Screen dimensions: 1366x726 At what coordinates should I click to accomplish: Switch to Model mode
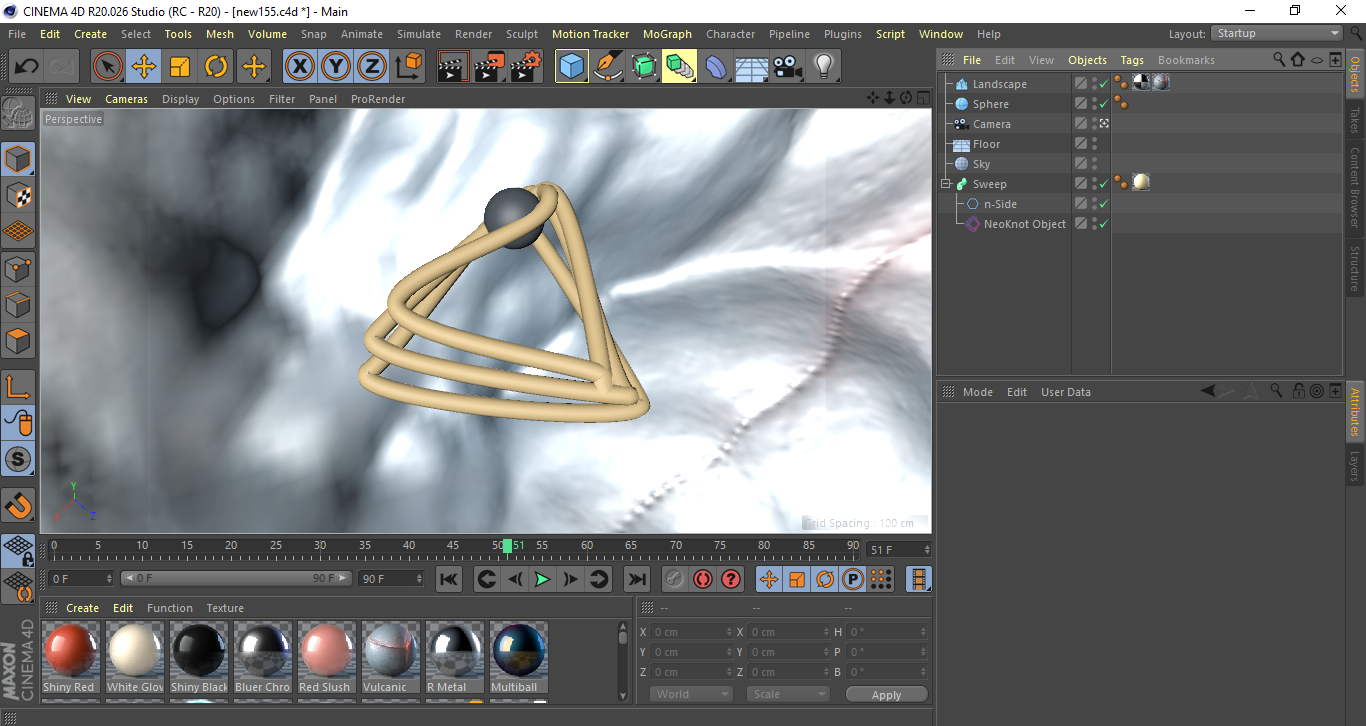pyautogui.click(x=18, y=159)
